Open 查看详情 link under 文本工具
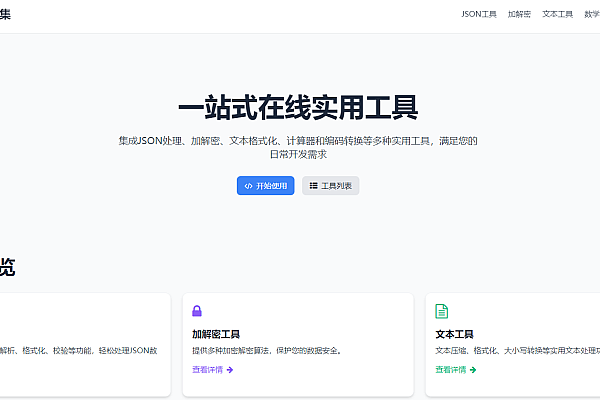The image size is (600, 400). pyautogui.click(x=450, y=370)
